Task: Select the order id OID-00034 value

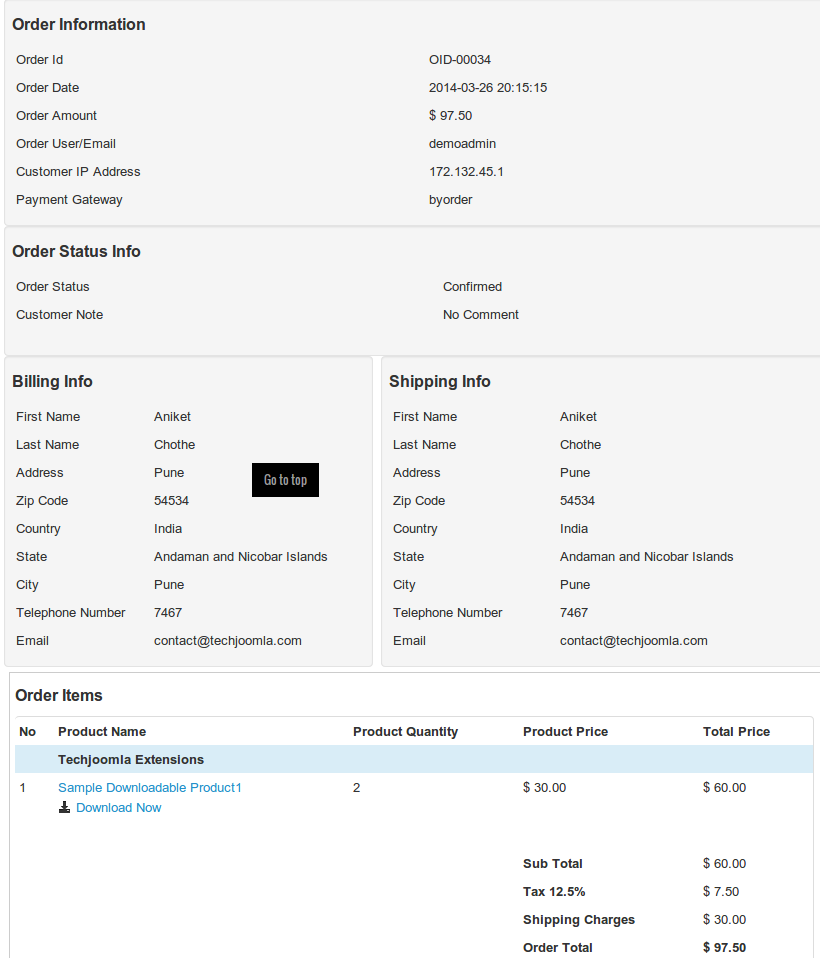Action: pyautogui.click(x=459, y=59)
